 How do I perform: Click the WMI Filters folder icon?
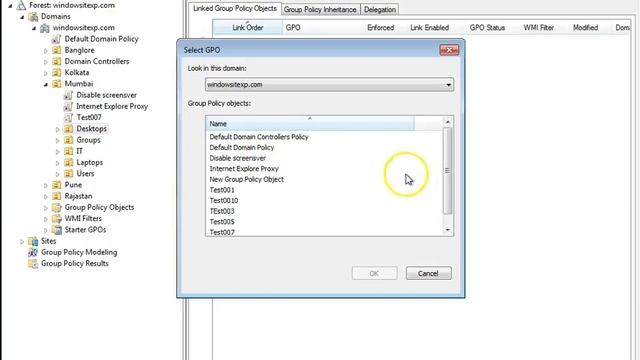coord(57,219)
